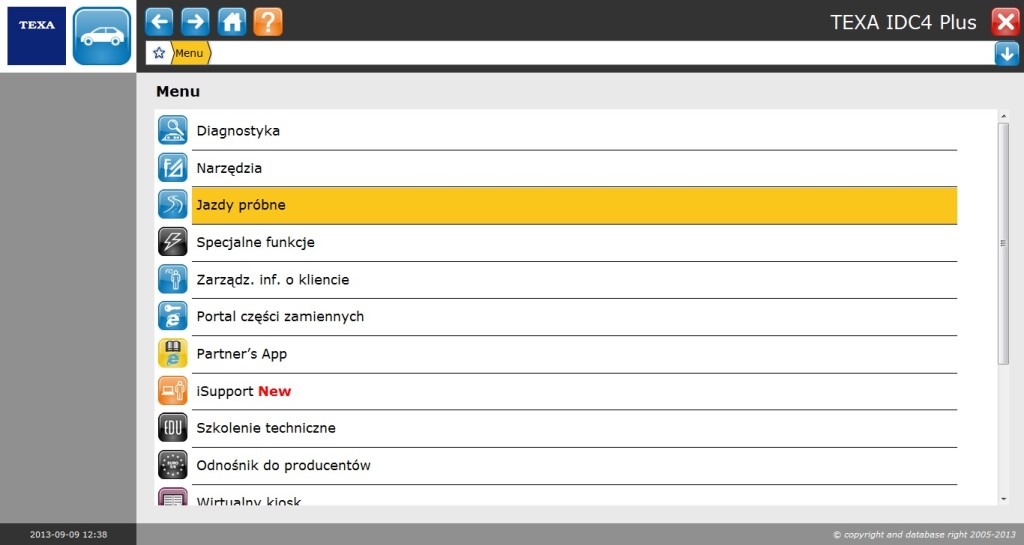Screen dimensions: 1024x545
Task: Expand the blue down-arrow in address bar
Action: click(x=1006, y=54)
